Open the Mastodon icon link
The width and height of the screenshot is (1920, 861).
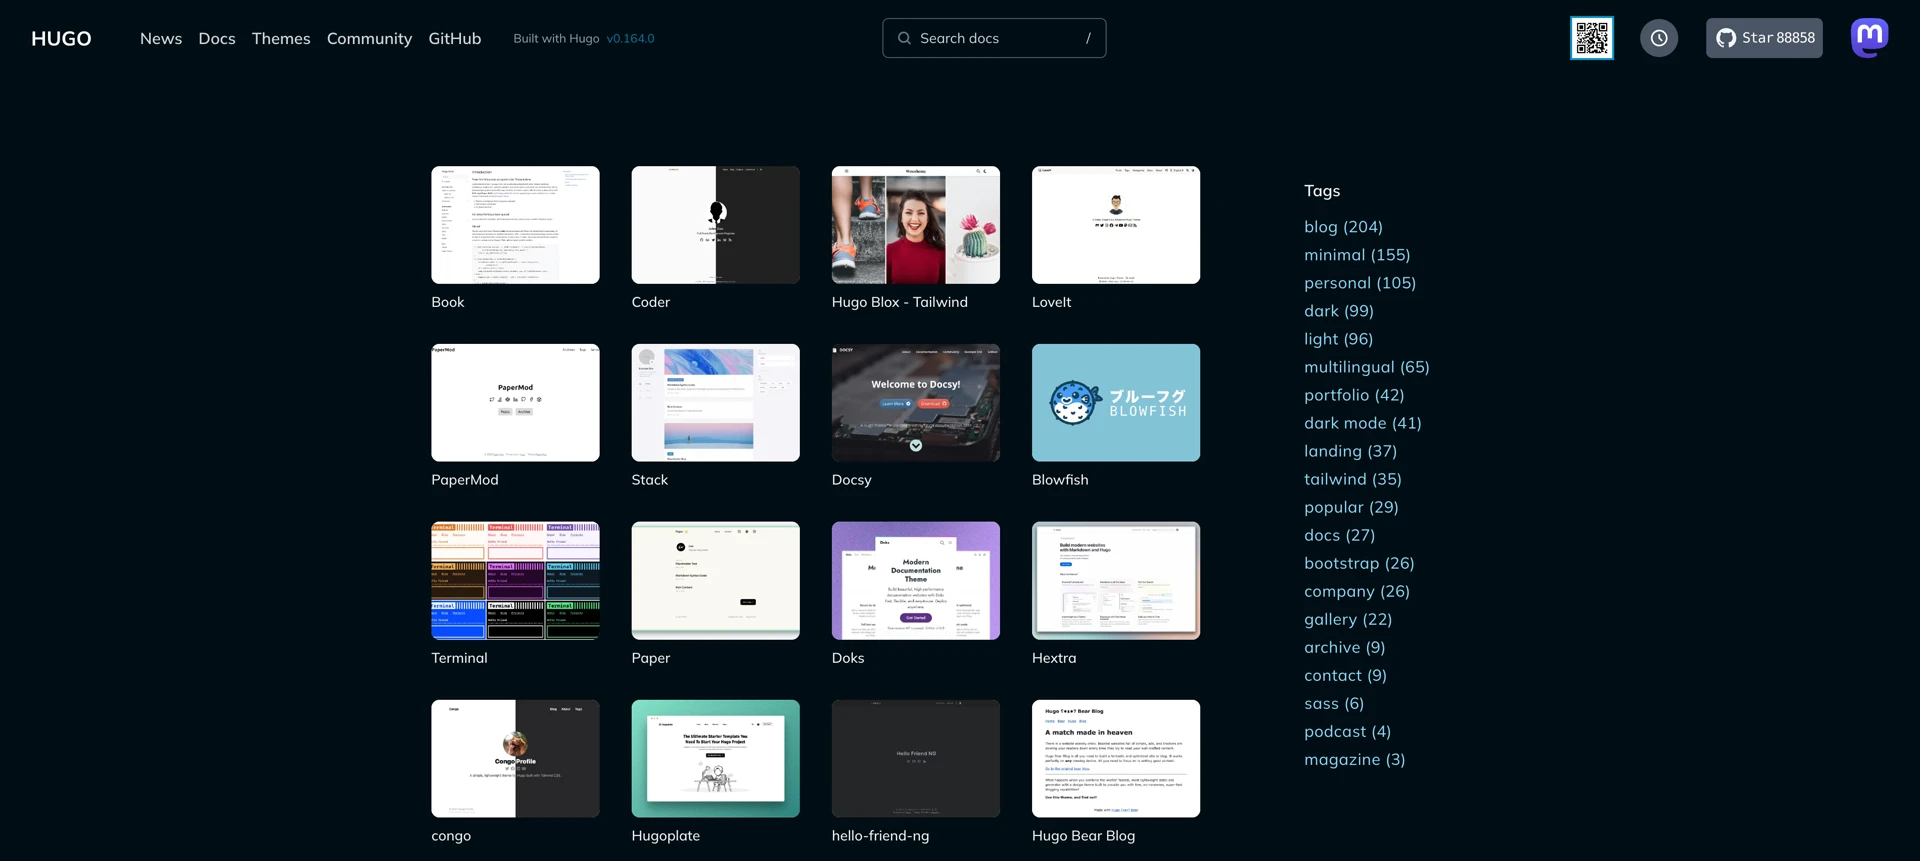pyautogui.click(x=1869, y=38)
